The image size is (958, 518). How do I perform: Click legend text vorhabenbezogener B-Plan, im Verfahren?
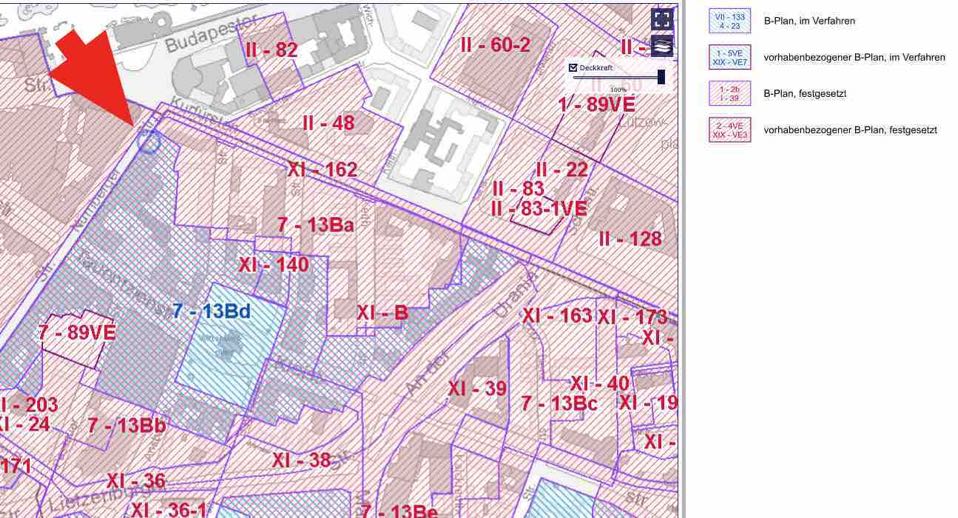coord(854,57)
